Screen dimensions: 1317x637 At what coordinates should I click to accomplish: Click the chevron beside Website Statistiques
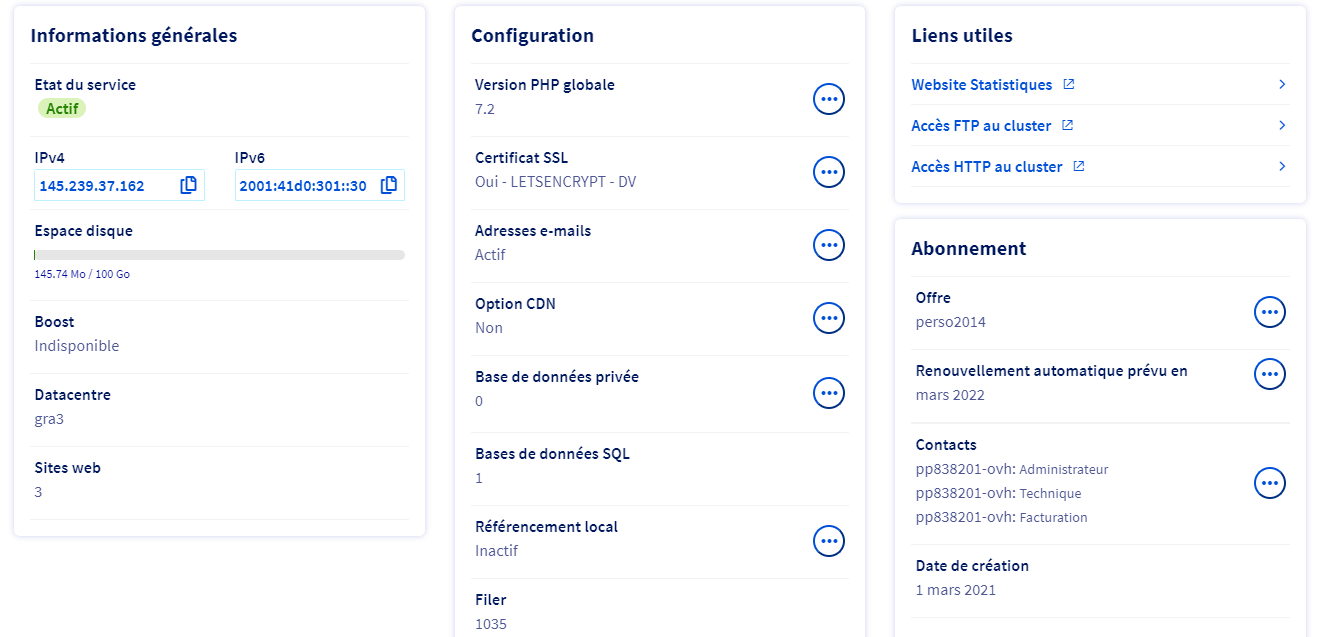point(1281,85)
